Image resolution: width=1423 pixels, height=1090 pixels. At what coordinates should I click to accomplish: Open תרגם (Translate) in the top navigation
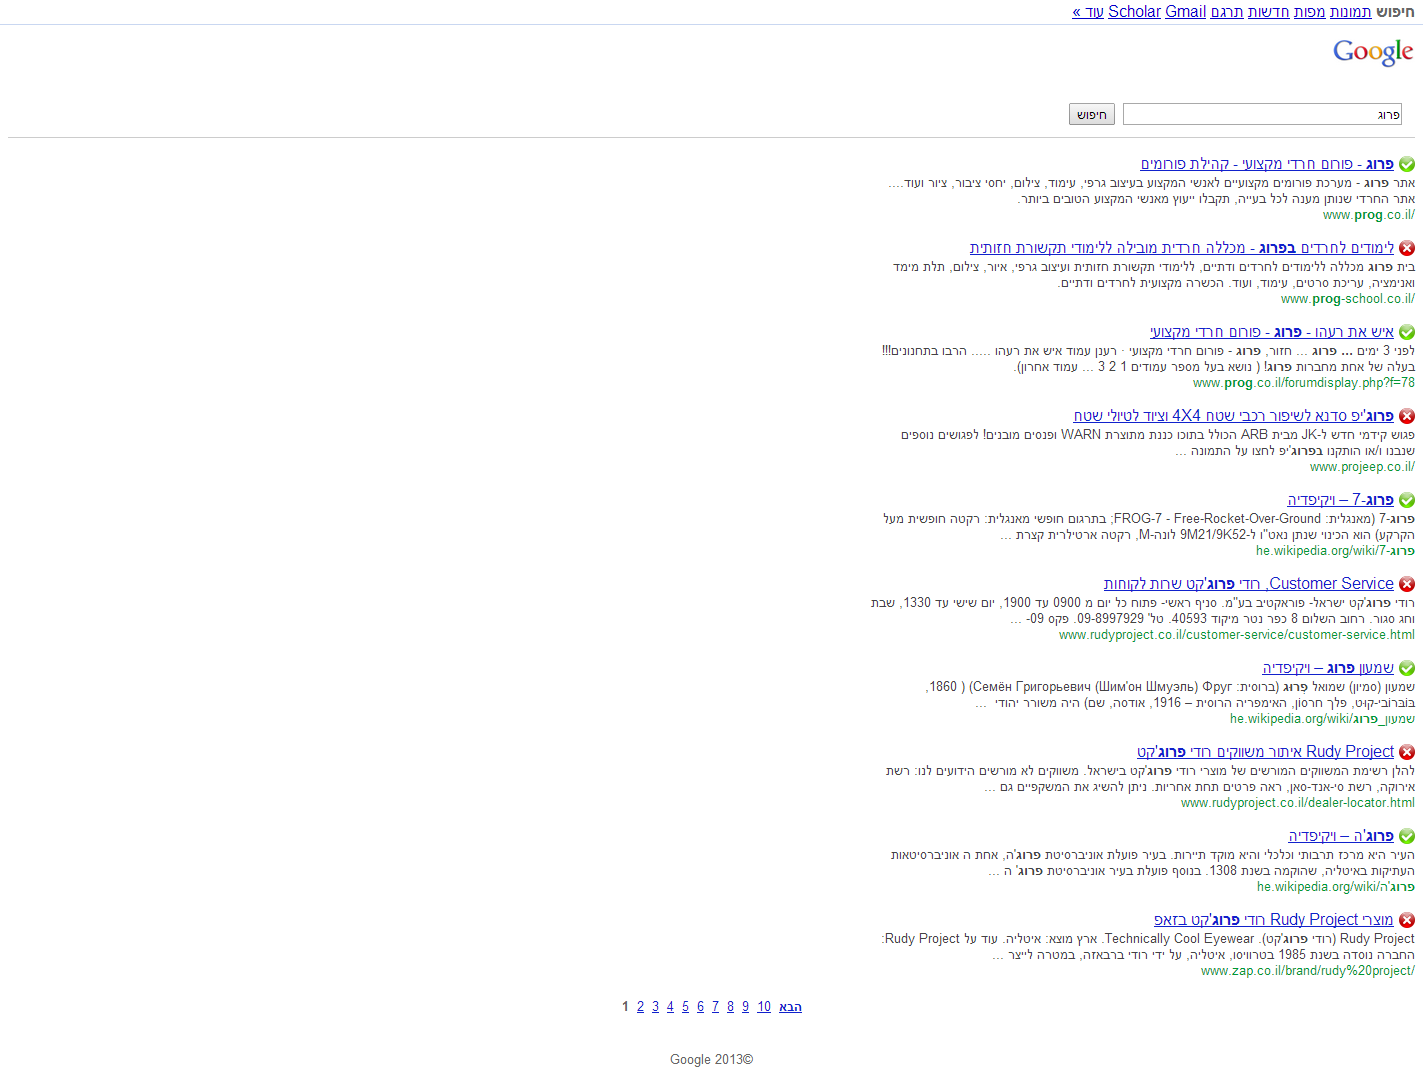tap(1227, 12)
